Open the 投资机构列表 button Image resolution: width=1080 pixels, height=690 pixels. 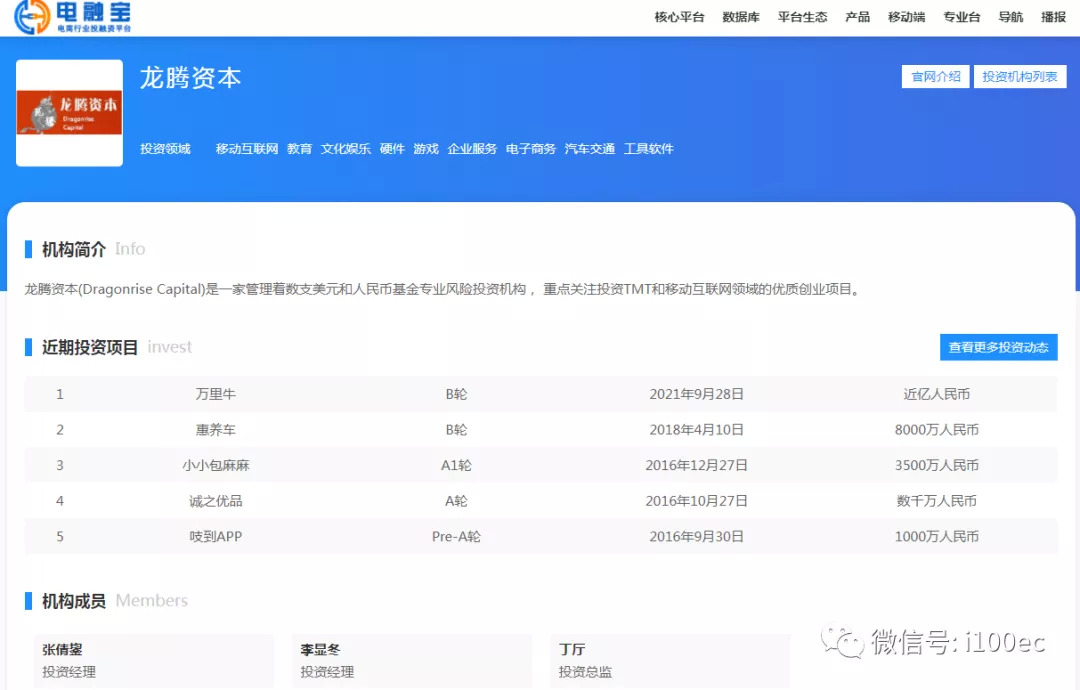[x=1019, y=77]
